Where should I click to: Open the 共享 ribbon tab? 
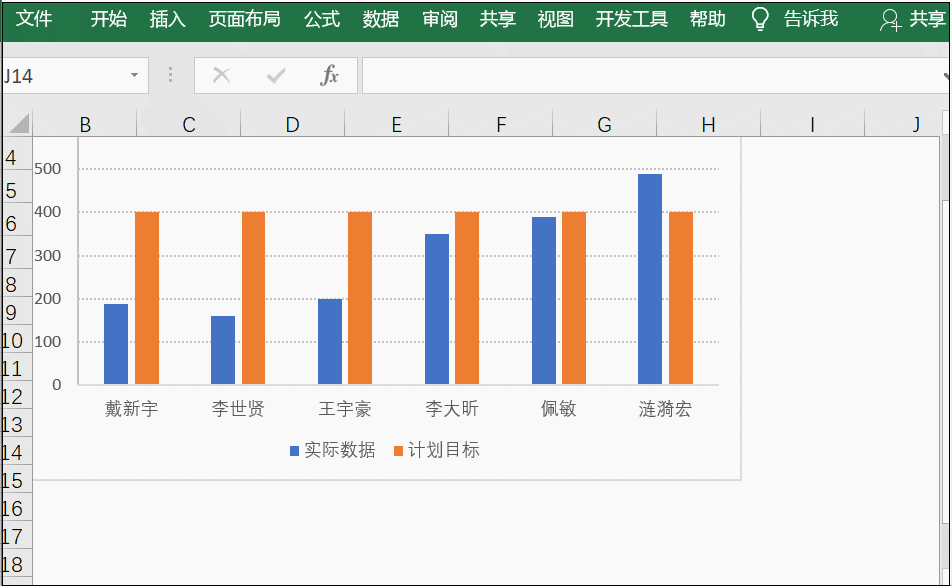[498, 19]
